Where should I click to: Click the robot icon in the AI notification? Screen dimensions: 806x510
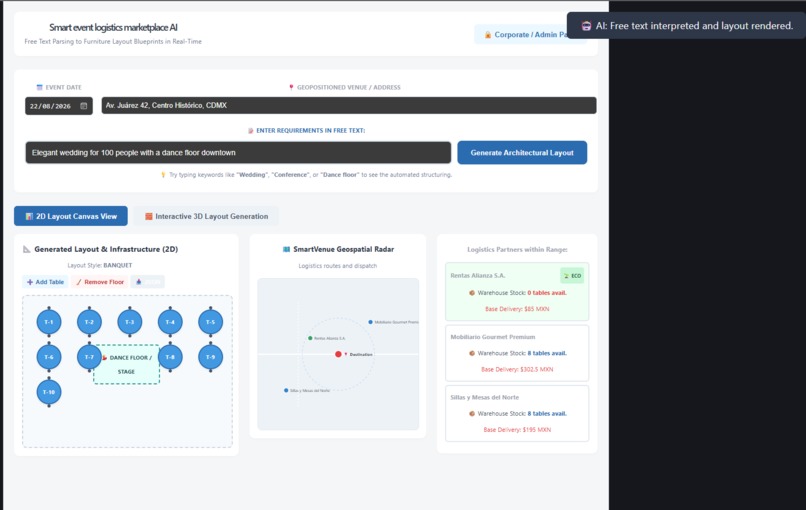tap(586, 26)
